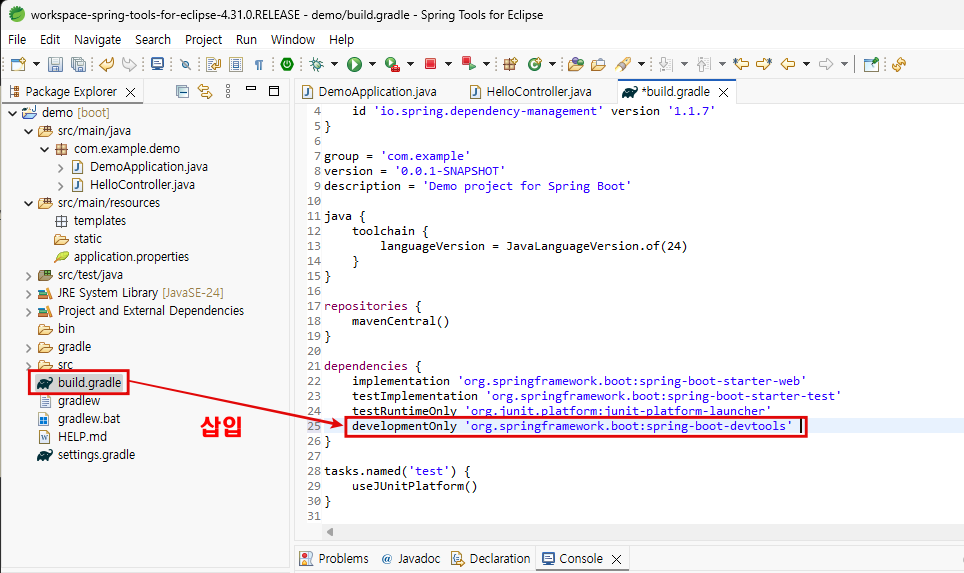Click the Save icon in toolbar

55,64
